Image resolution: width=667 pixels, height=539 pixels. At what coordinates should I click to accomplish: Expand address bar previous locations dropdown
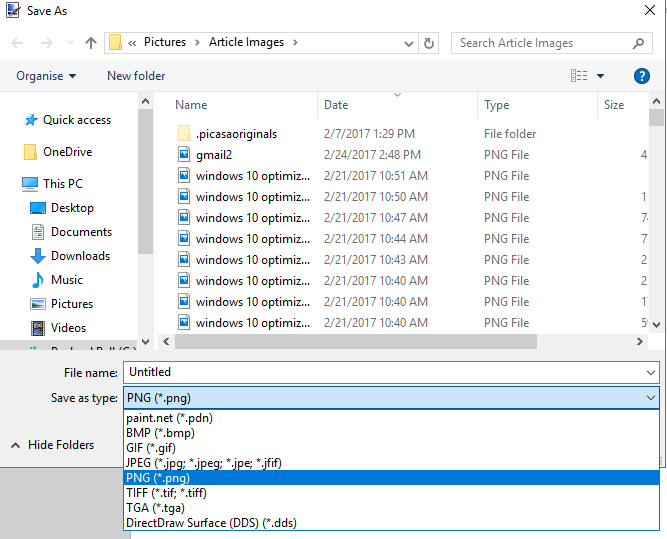click(x=409, y=43)
